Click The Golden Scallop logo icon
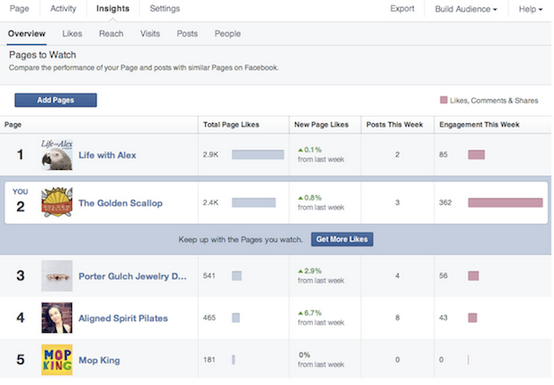The image size is (554, 385). pos(57,202)
